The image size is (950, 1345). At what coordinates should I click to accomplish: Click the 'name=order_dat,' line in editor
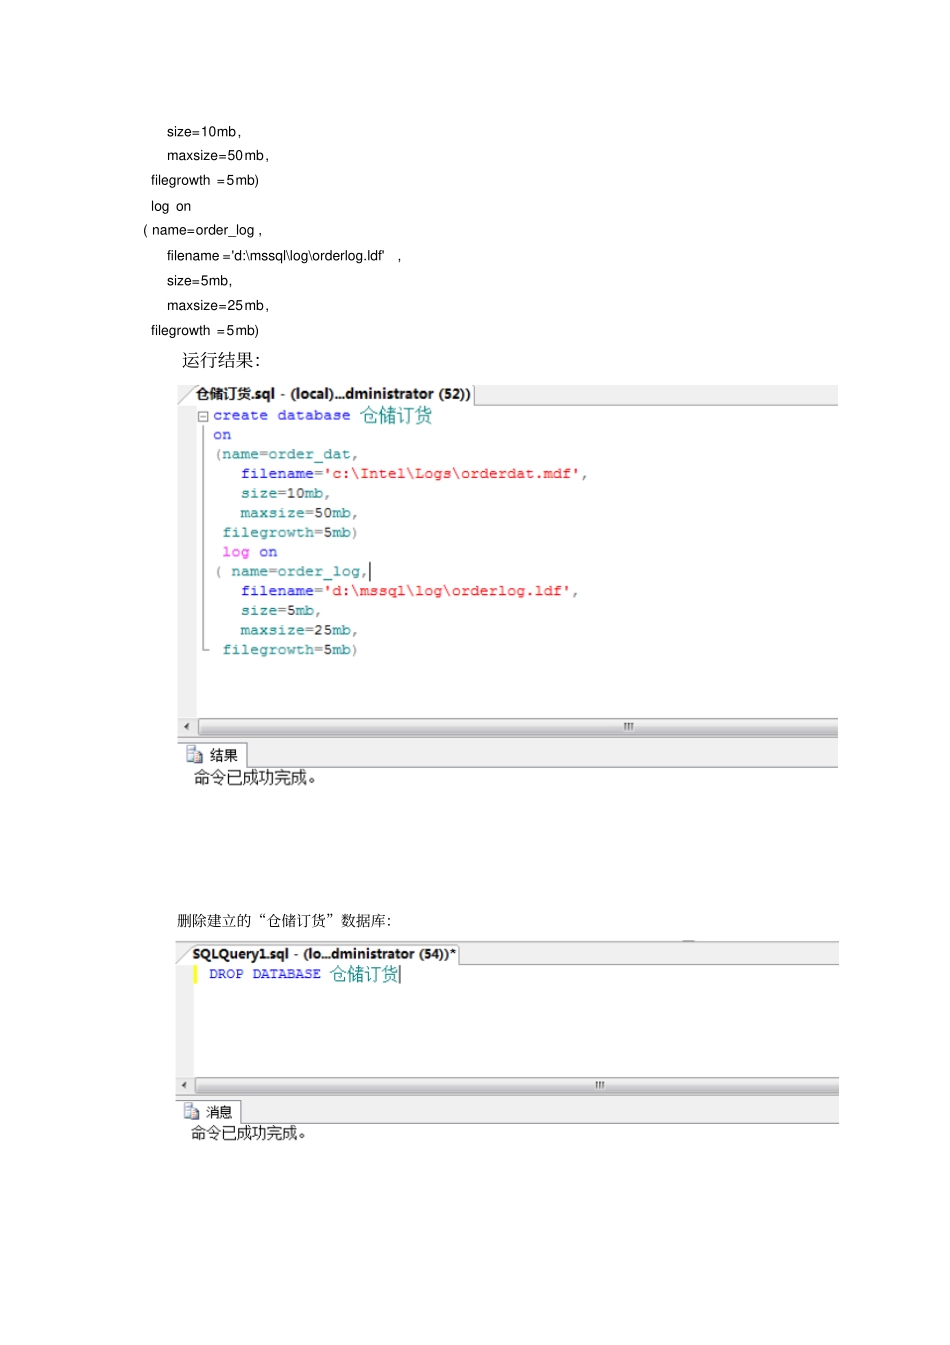pyautogui.click(x=286, y=454)
